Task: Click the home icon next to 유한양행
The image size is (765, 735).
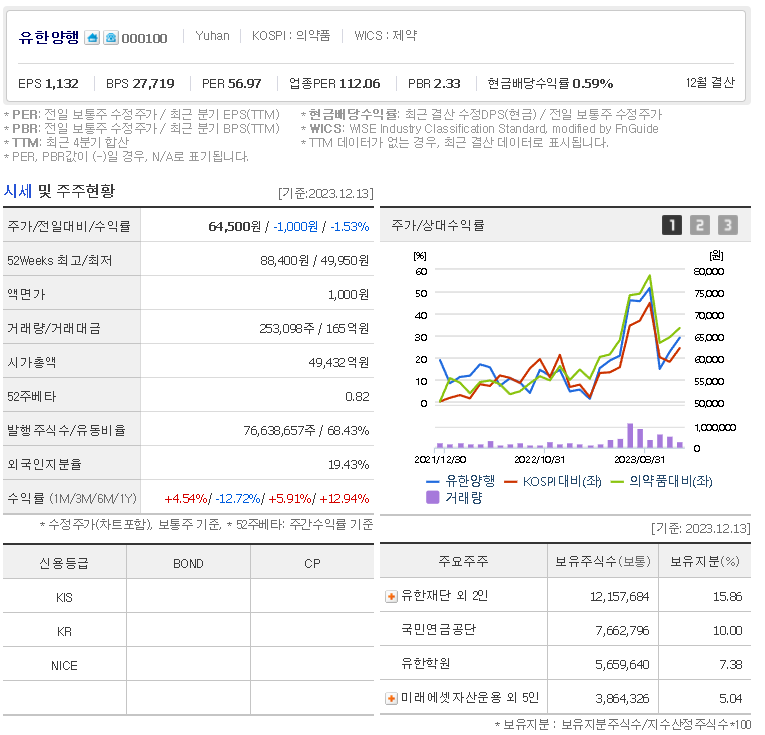Action: (92, 38)
